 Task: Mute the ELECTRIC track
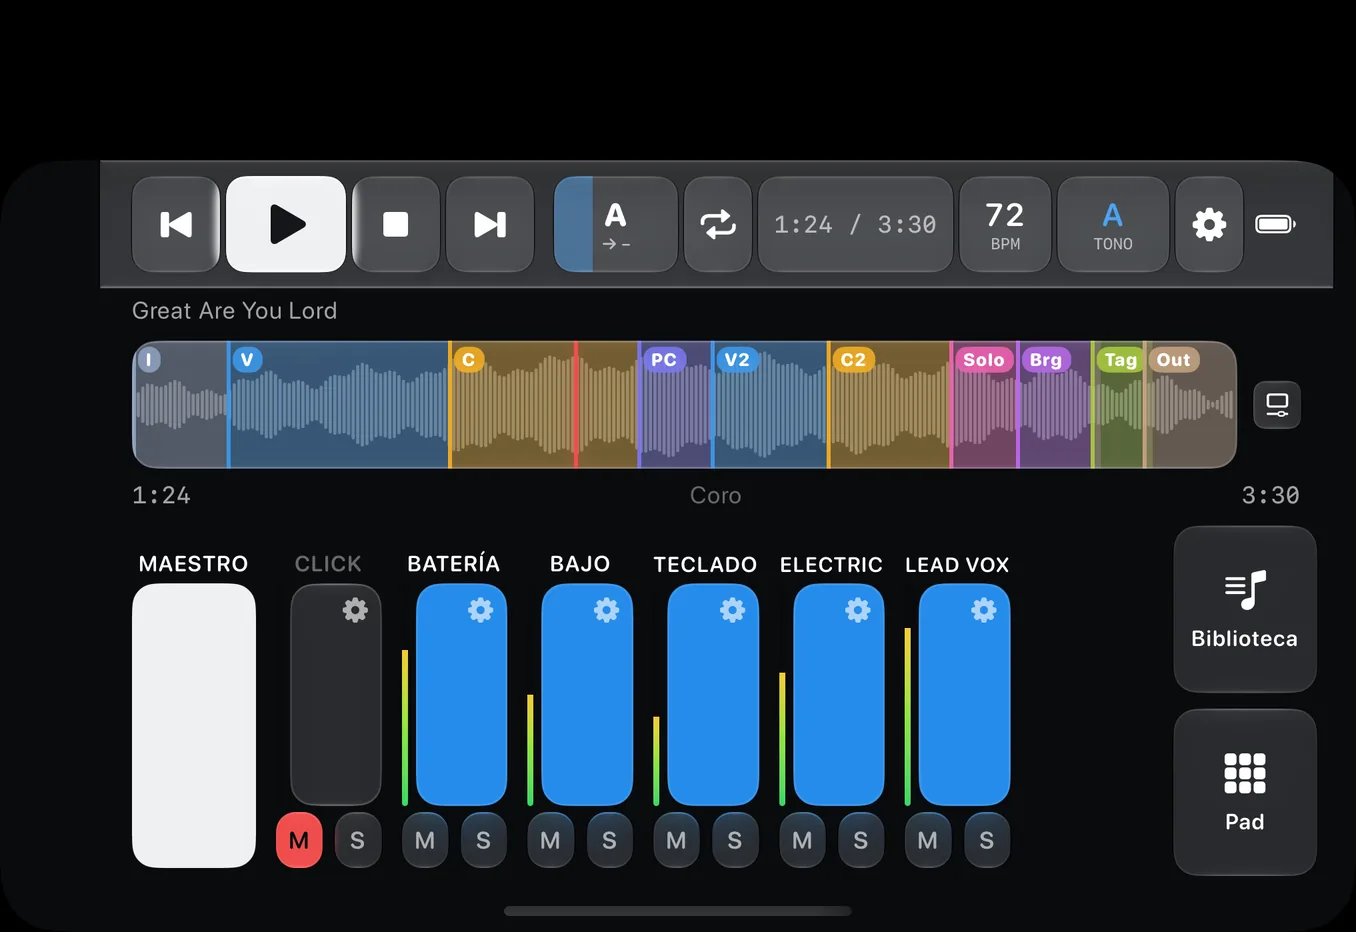tap(802, 840)
